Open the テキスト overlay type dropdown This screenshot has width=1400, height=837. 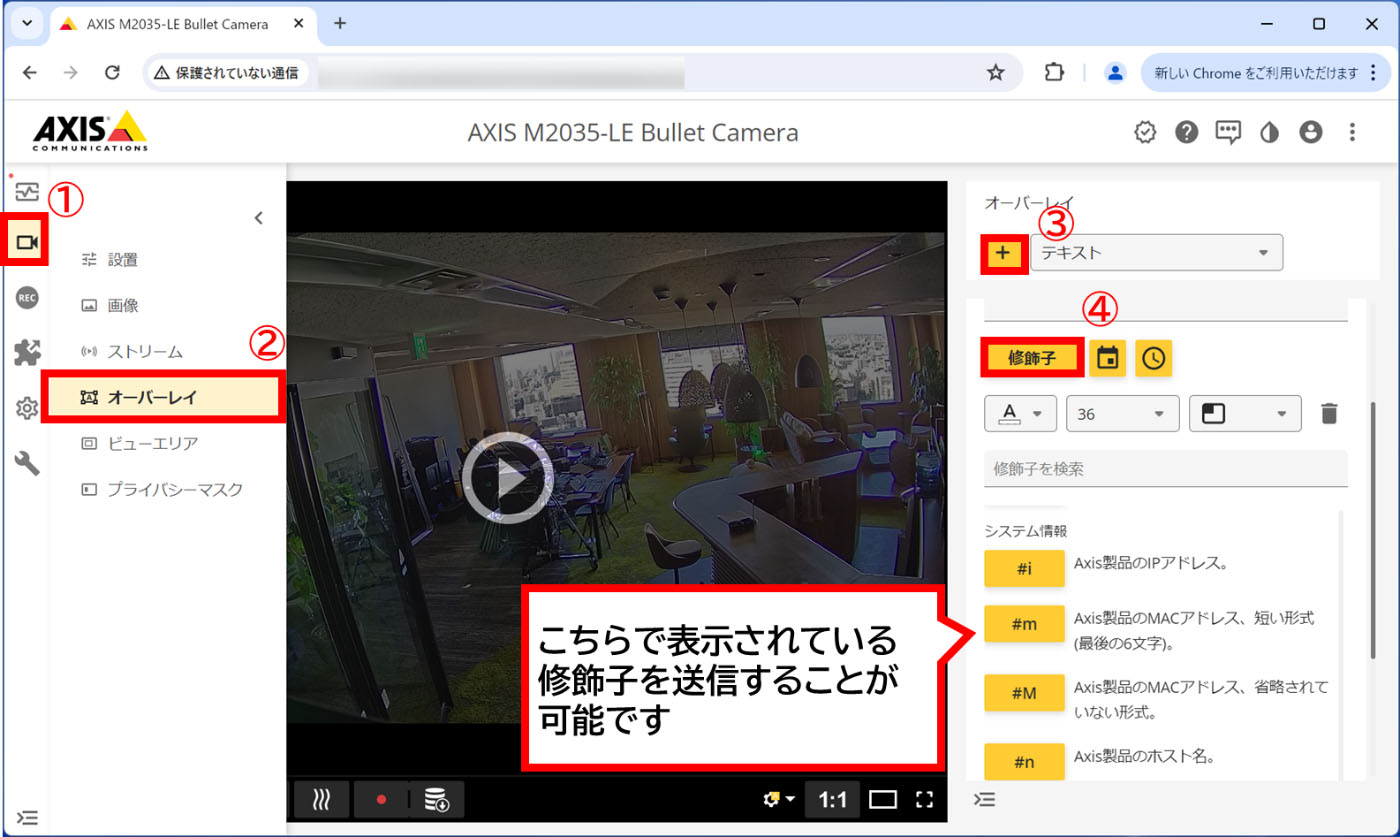pyautogui.click(x=1156, y=253)
